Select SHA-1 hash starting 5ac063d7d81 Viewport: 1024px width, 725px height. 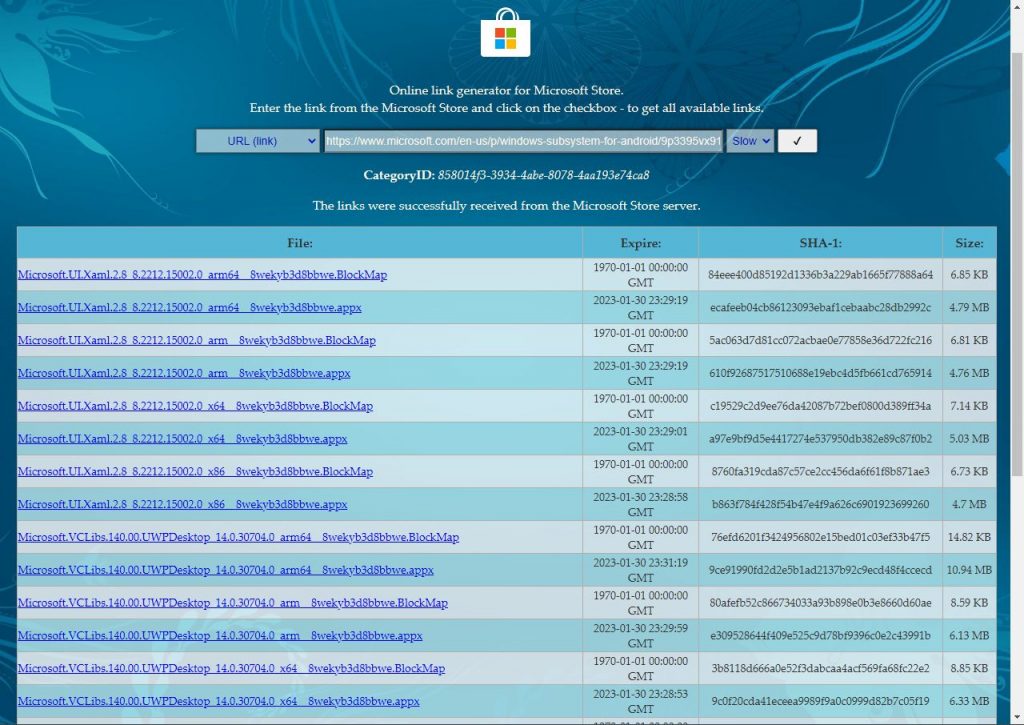point(821,340)
